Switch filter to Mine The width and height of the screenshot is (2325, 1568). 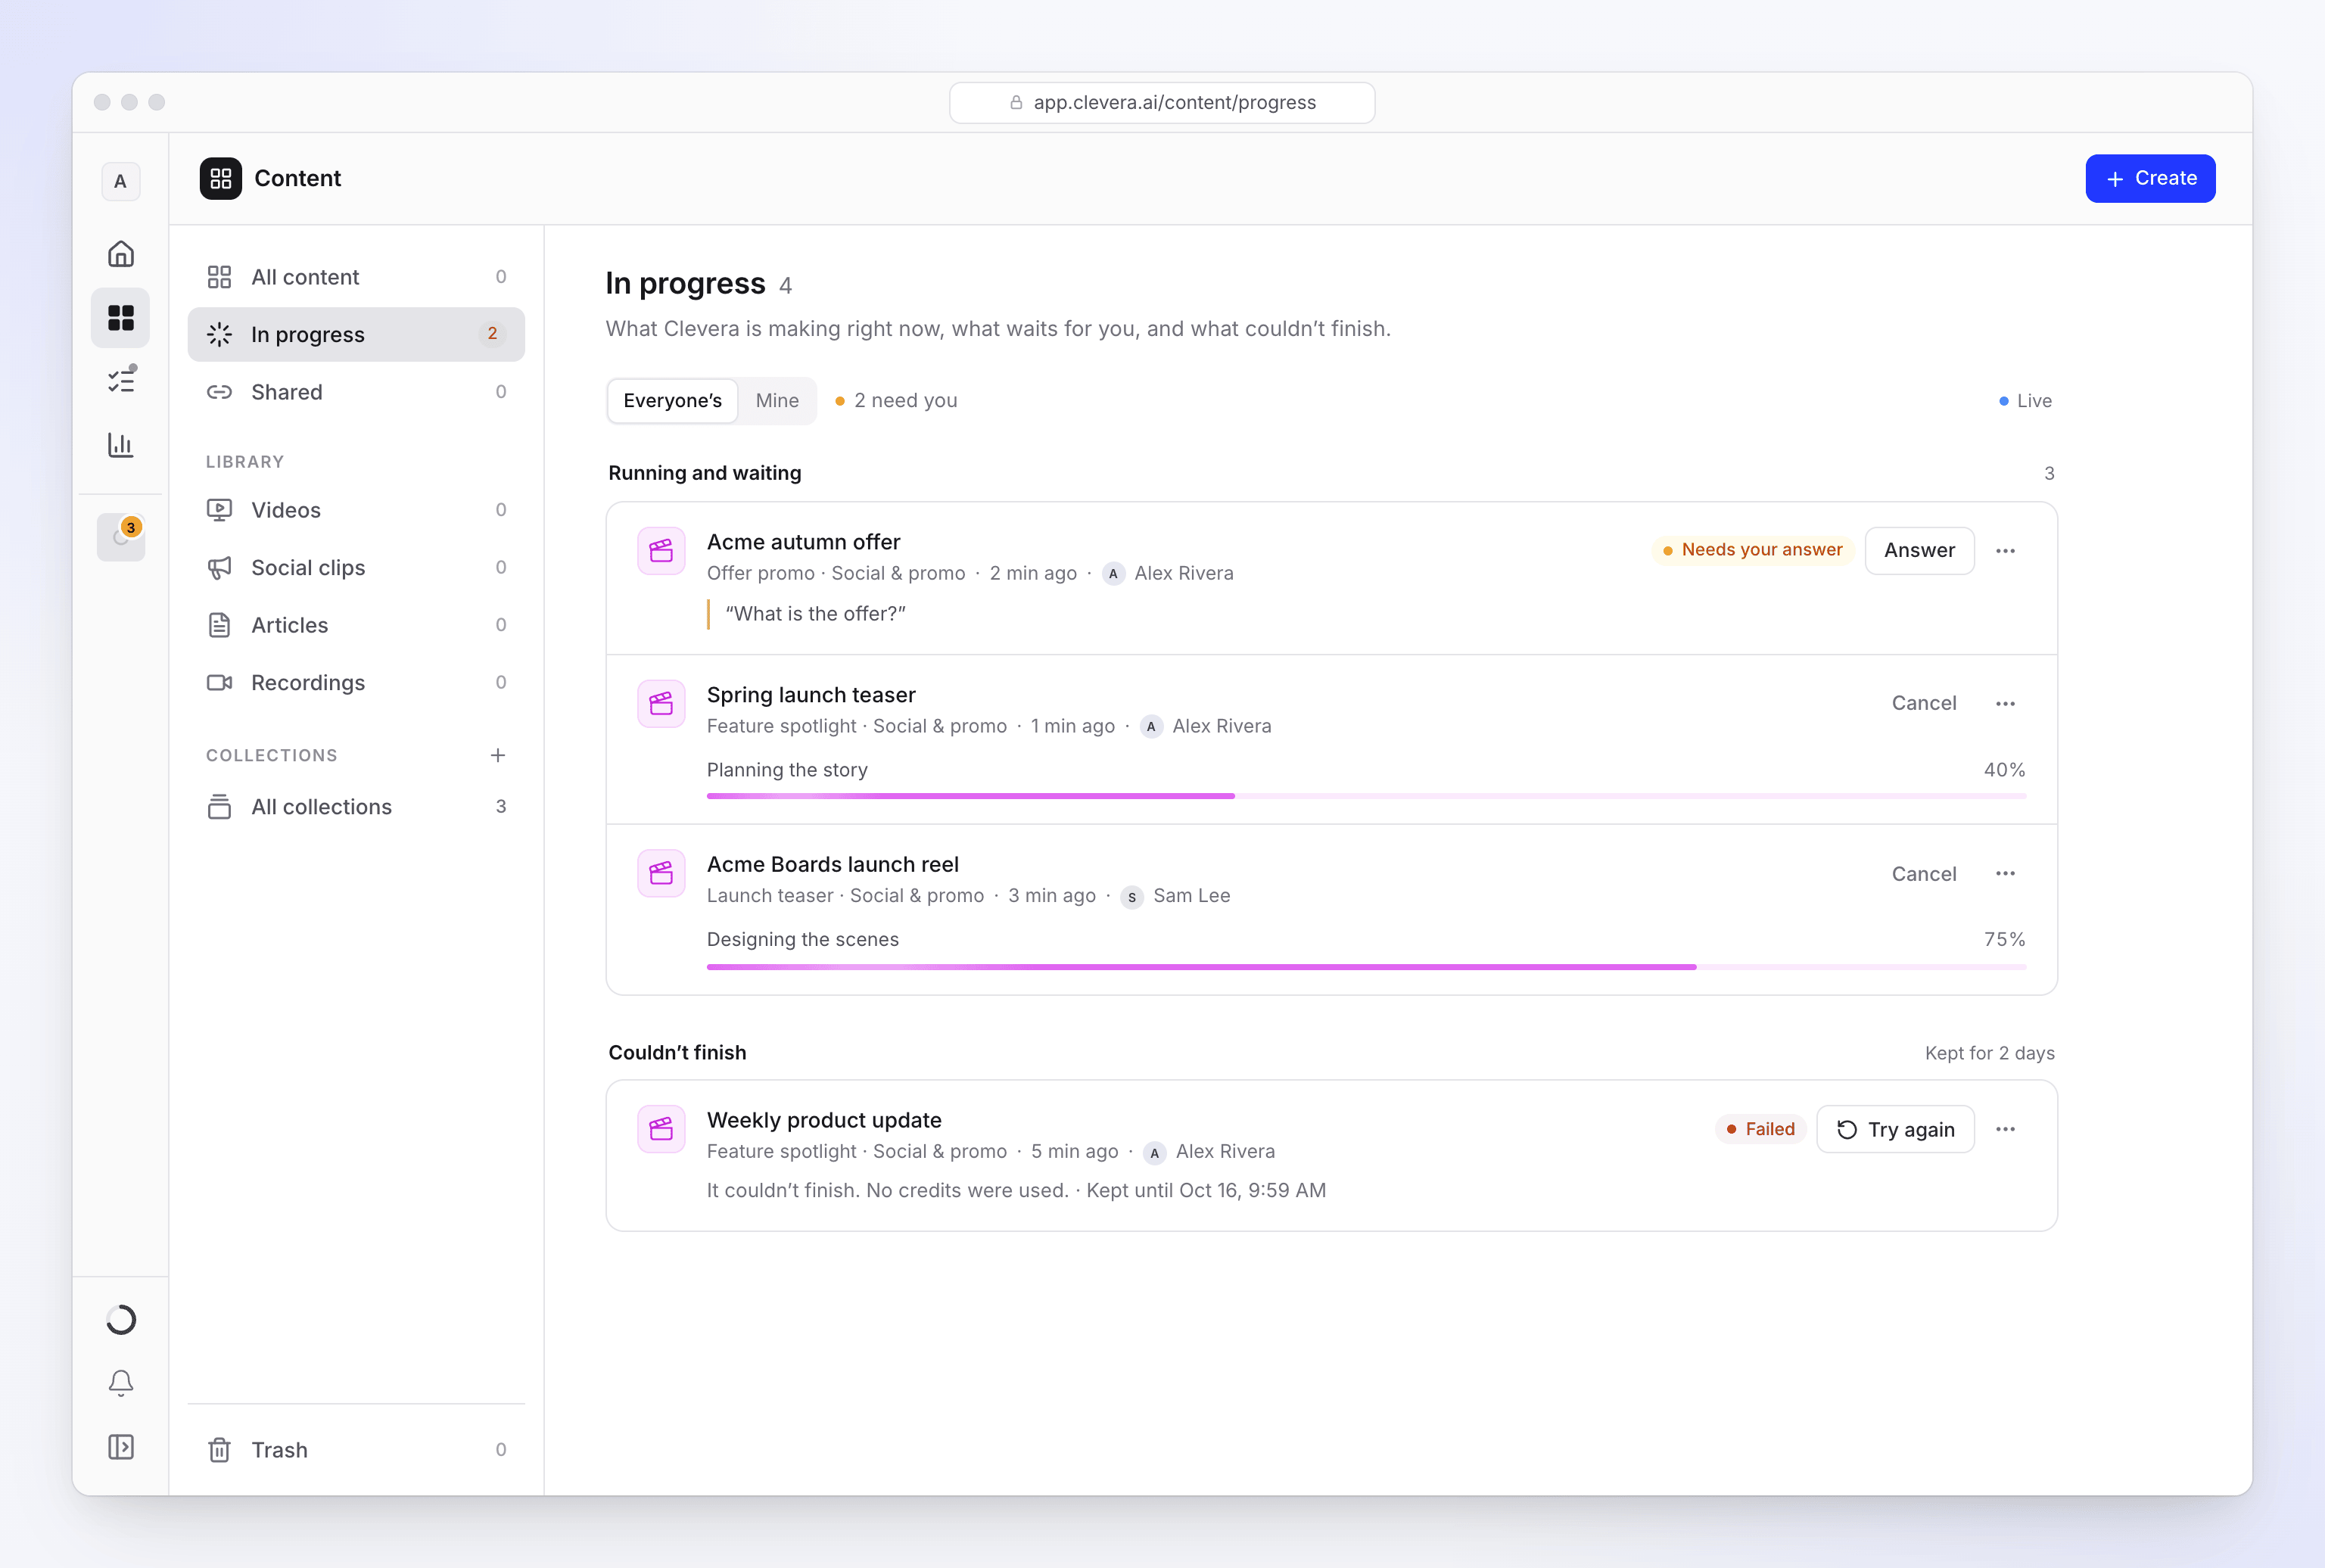click(x=777, y=401)
